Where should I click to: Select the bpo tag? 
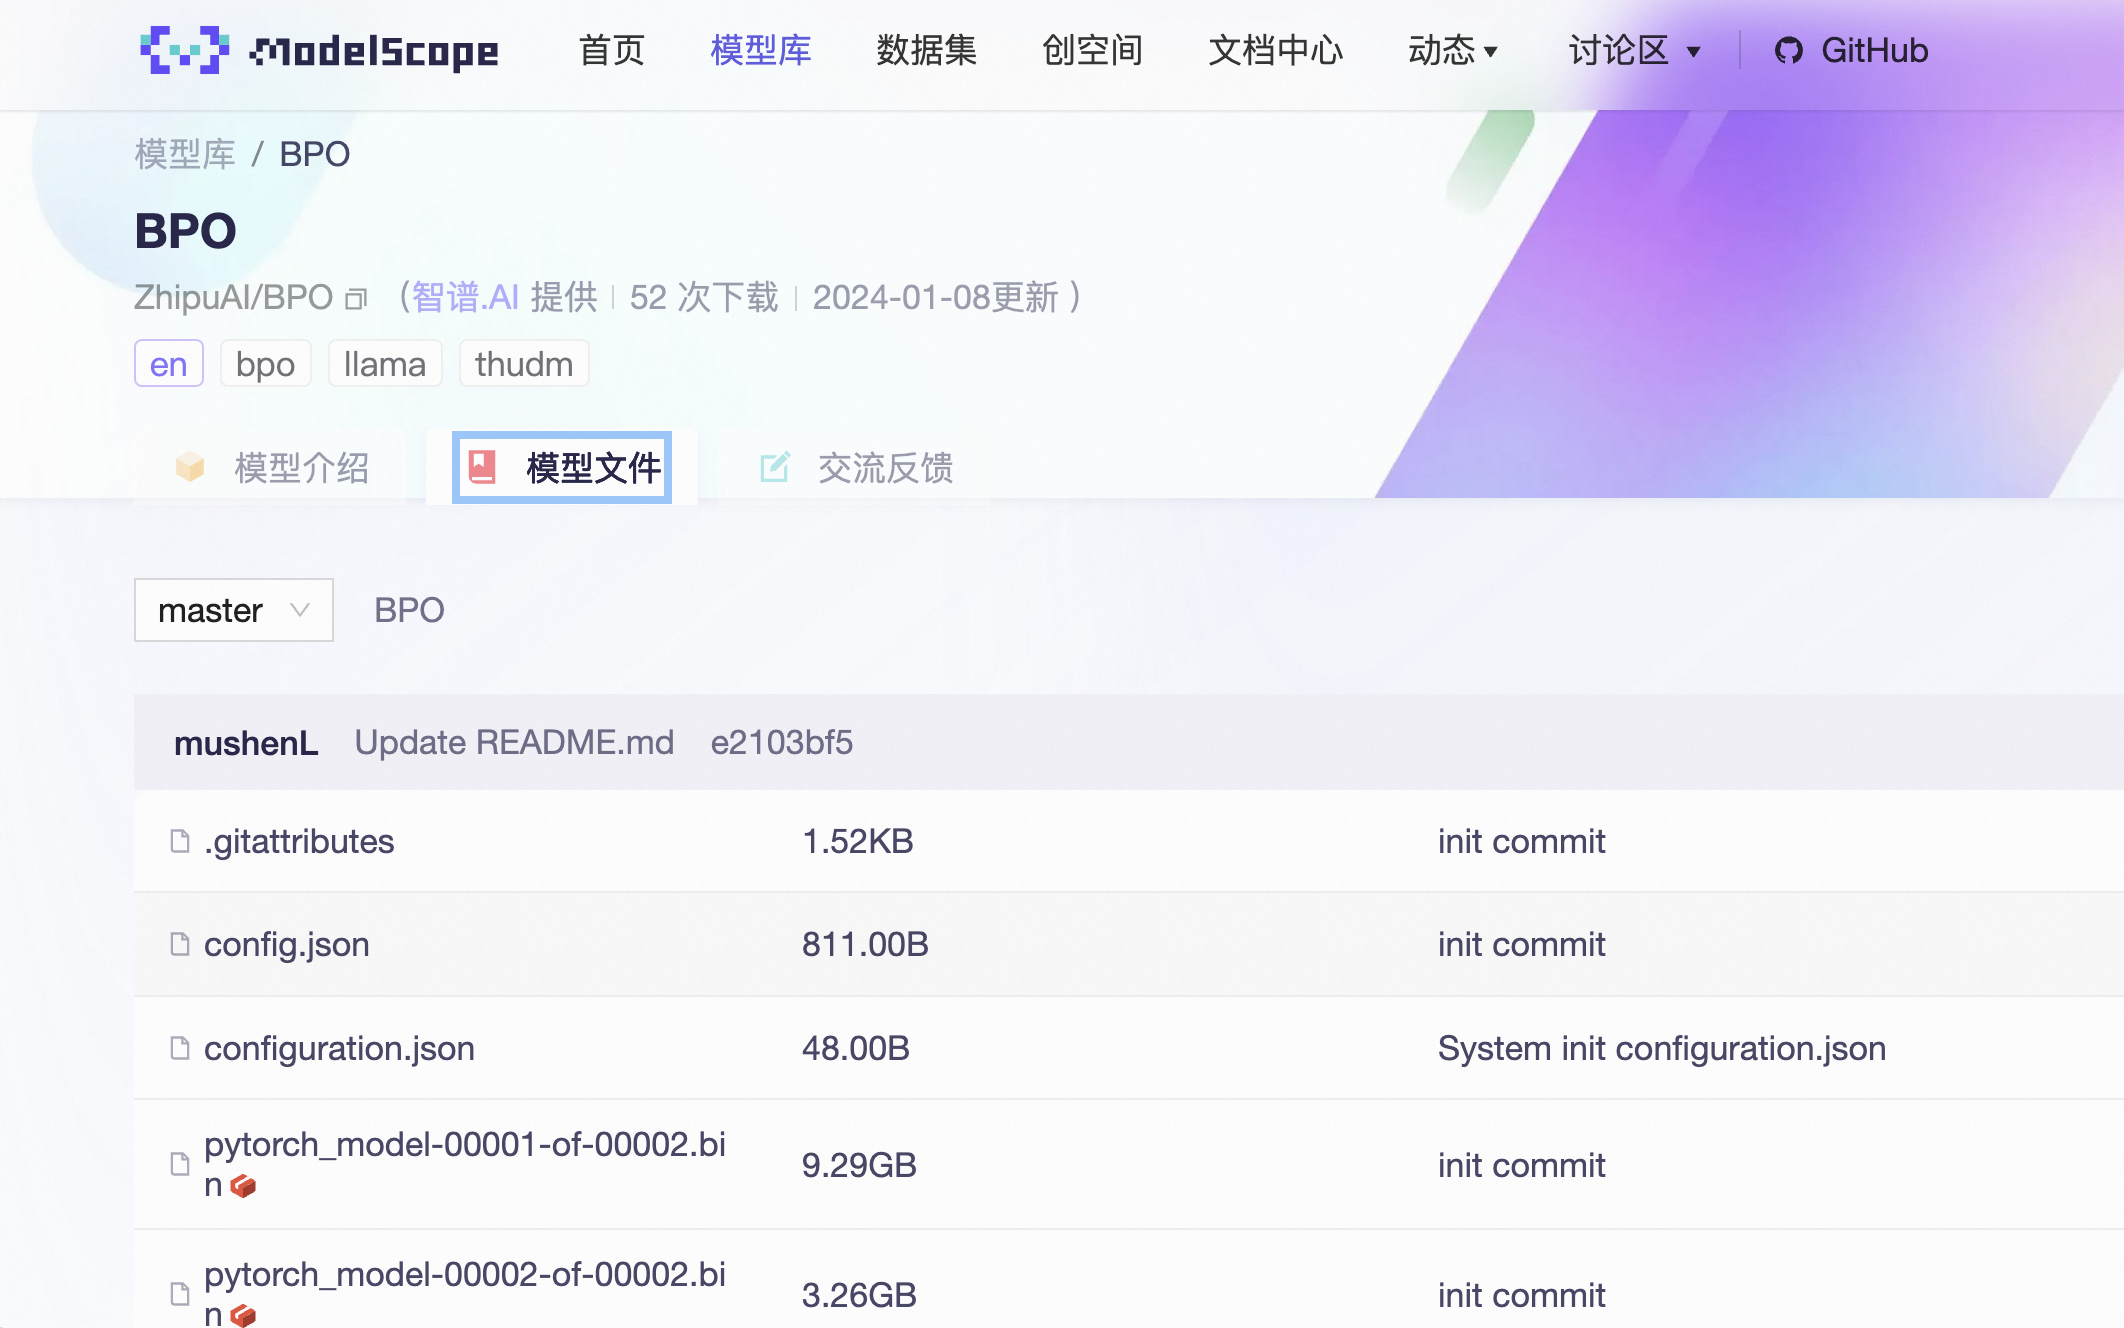pyautogui.click(x=266, y=364)
